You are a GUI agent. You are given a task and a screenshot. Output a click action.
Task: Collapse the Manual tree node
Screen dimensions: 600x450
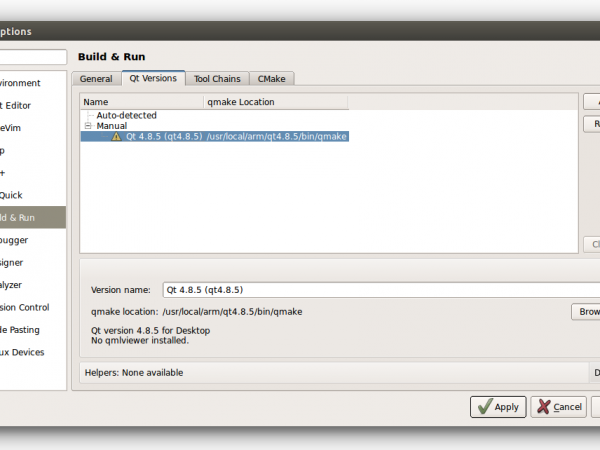[88, 126]
